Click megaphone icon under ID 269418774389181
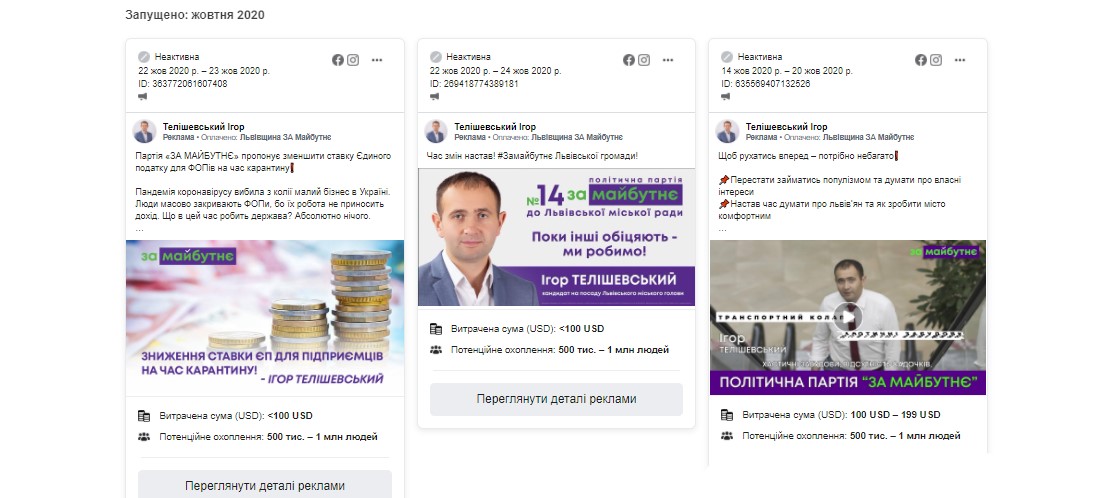Viewport: 1112px width, 498px height. pyautogui.click(x=434, y=96)
